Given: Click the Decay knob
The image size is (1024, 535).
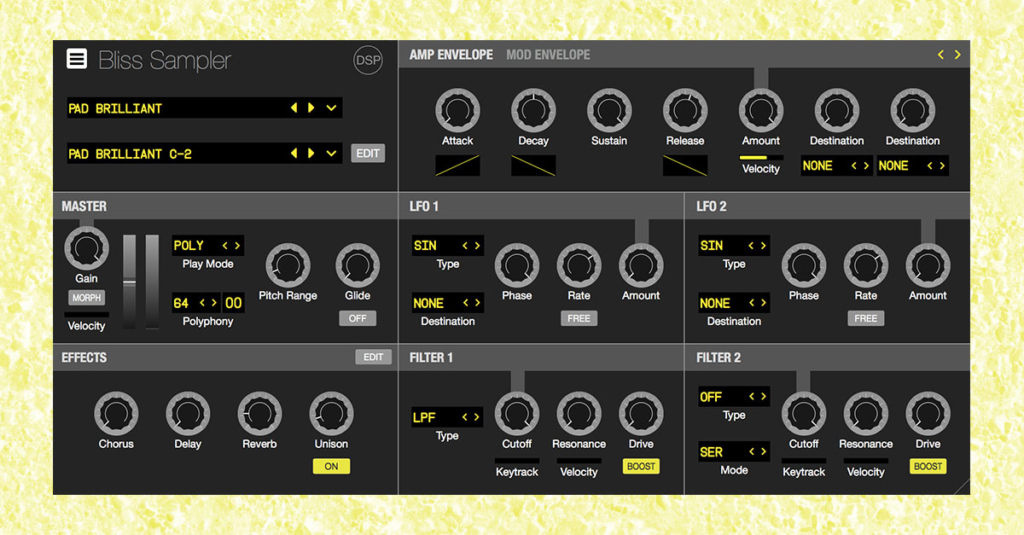Looking at the screenshot, I should [533, 110].
